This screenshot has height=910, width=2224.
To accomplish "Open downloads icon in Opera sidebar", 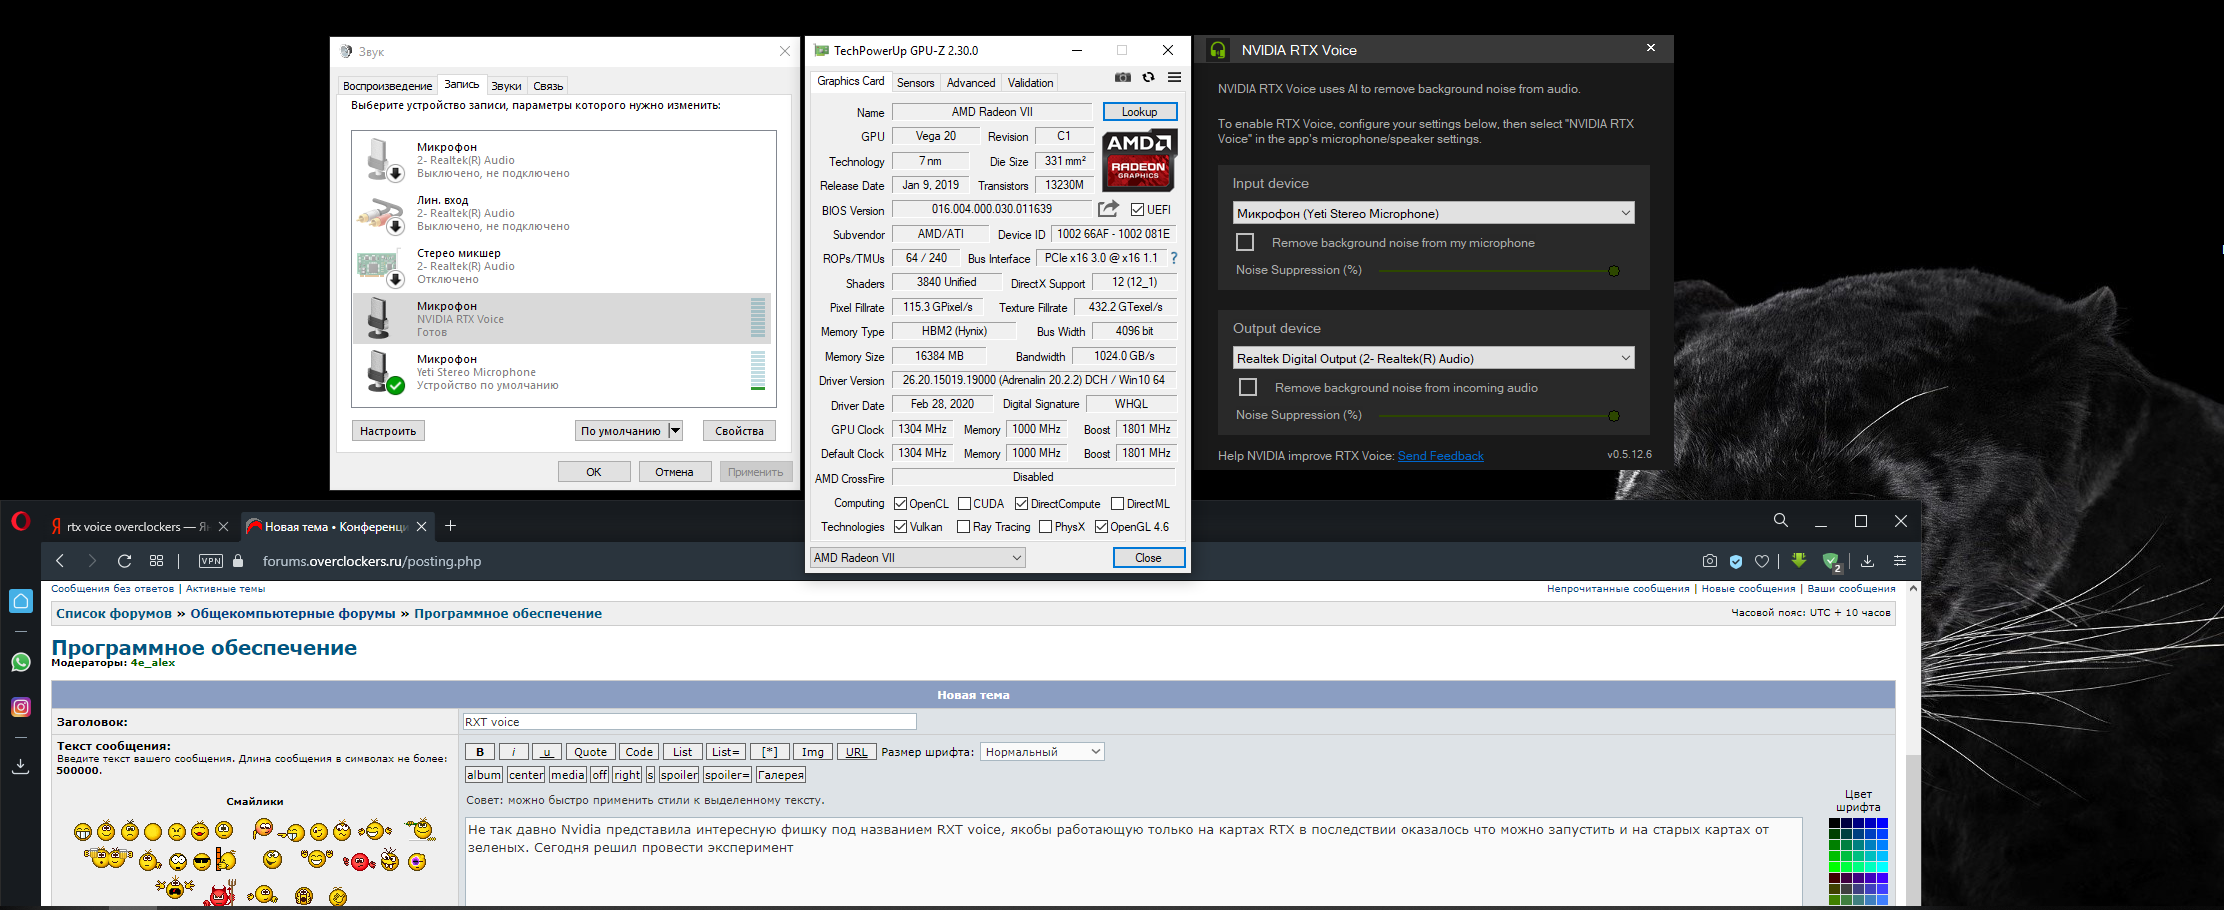I will 21,766.
